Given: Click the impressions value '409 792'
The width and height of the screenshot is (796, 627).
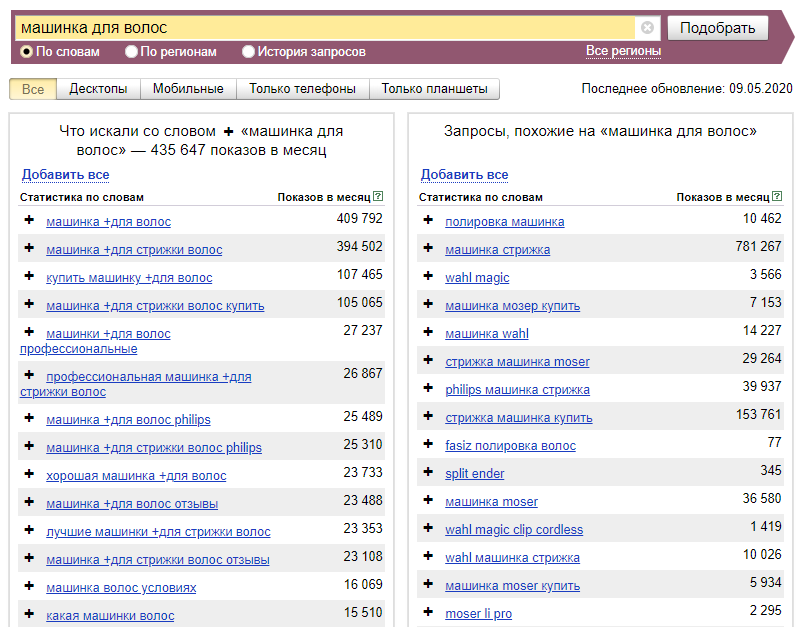Looking at the screenshot, I should (359, 218).
